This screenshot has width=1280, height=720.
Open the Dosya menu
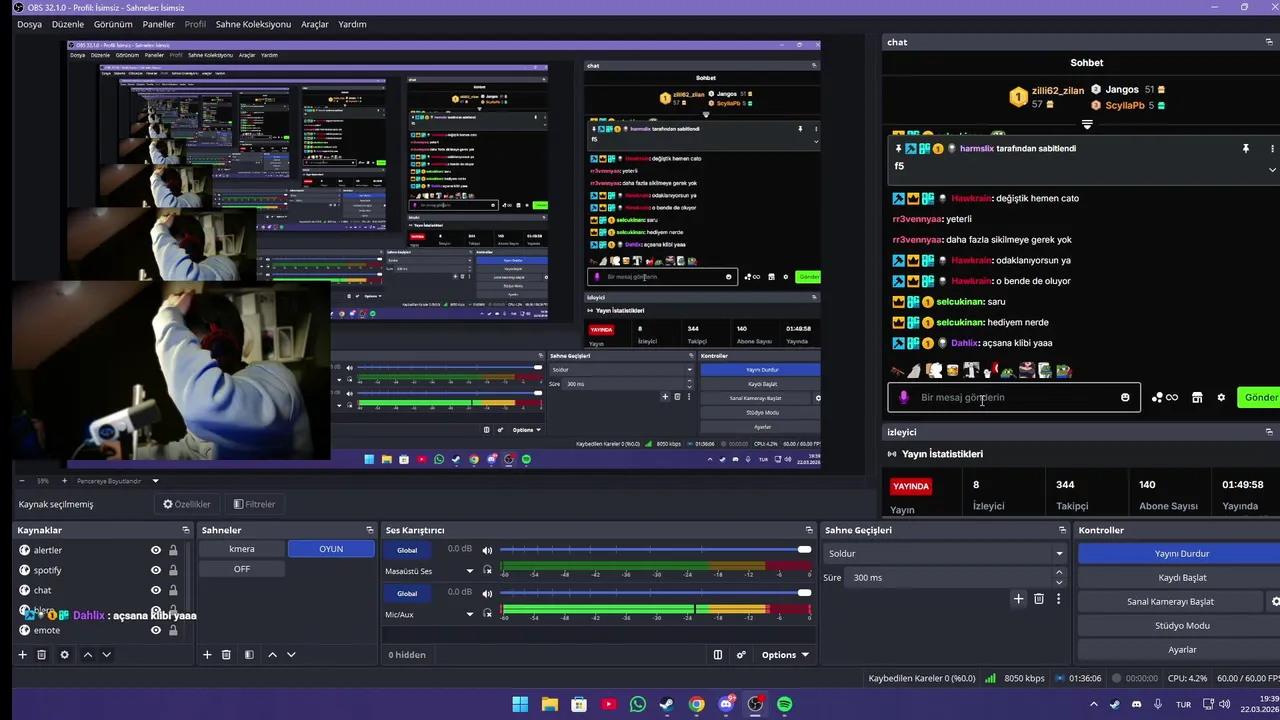point(29,24)
